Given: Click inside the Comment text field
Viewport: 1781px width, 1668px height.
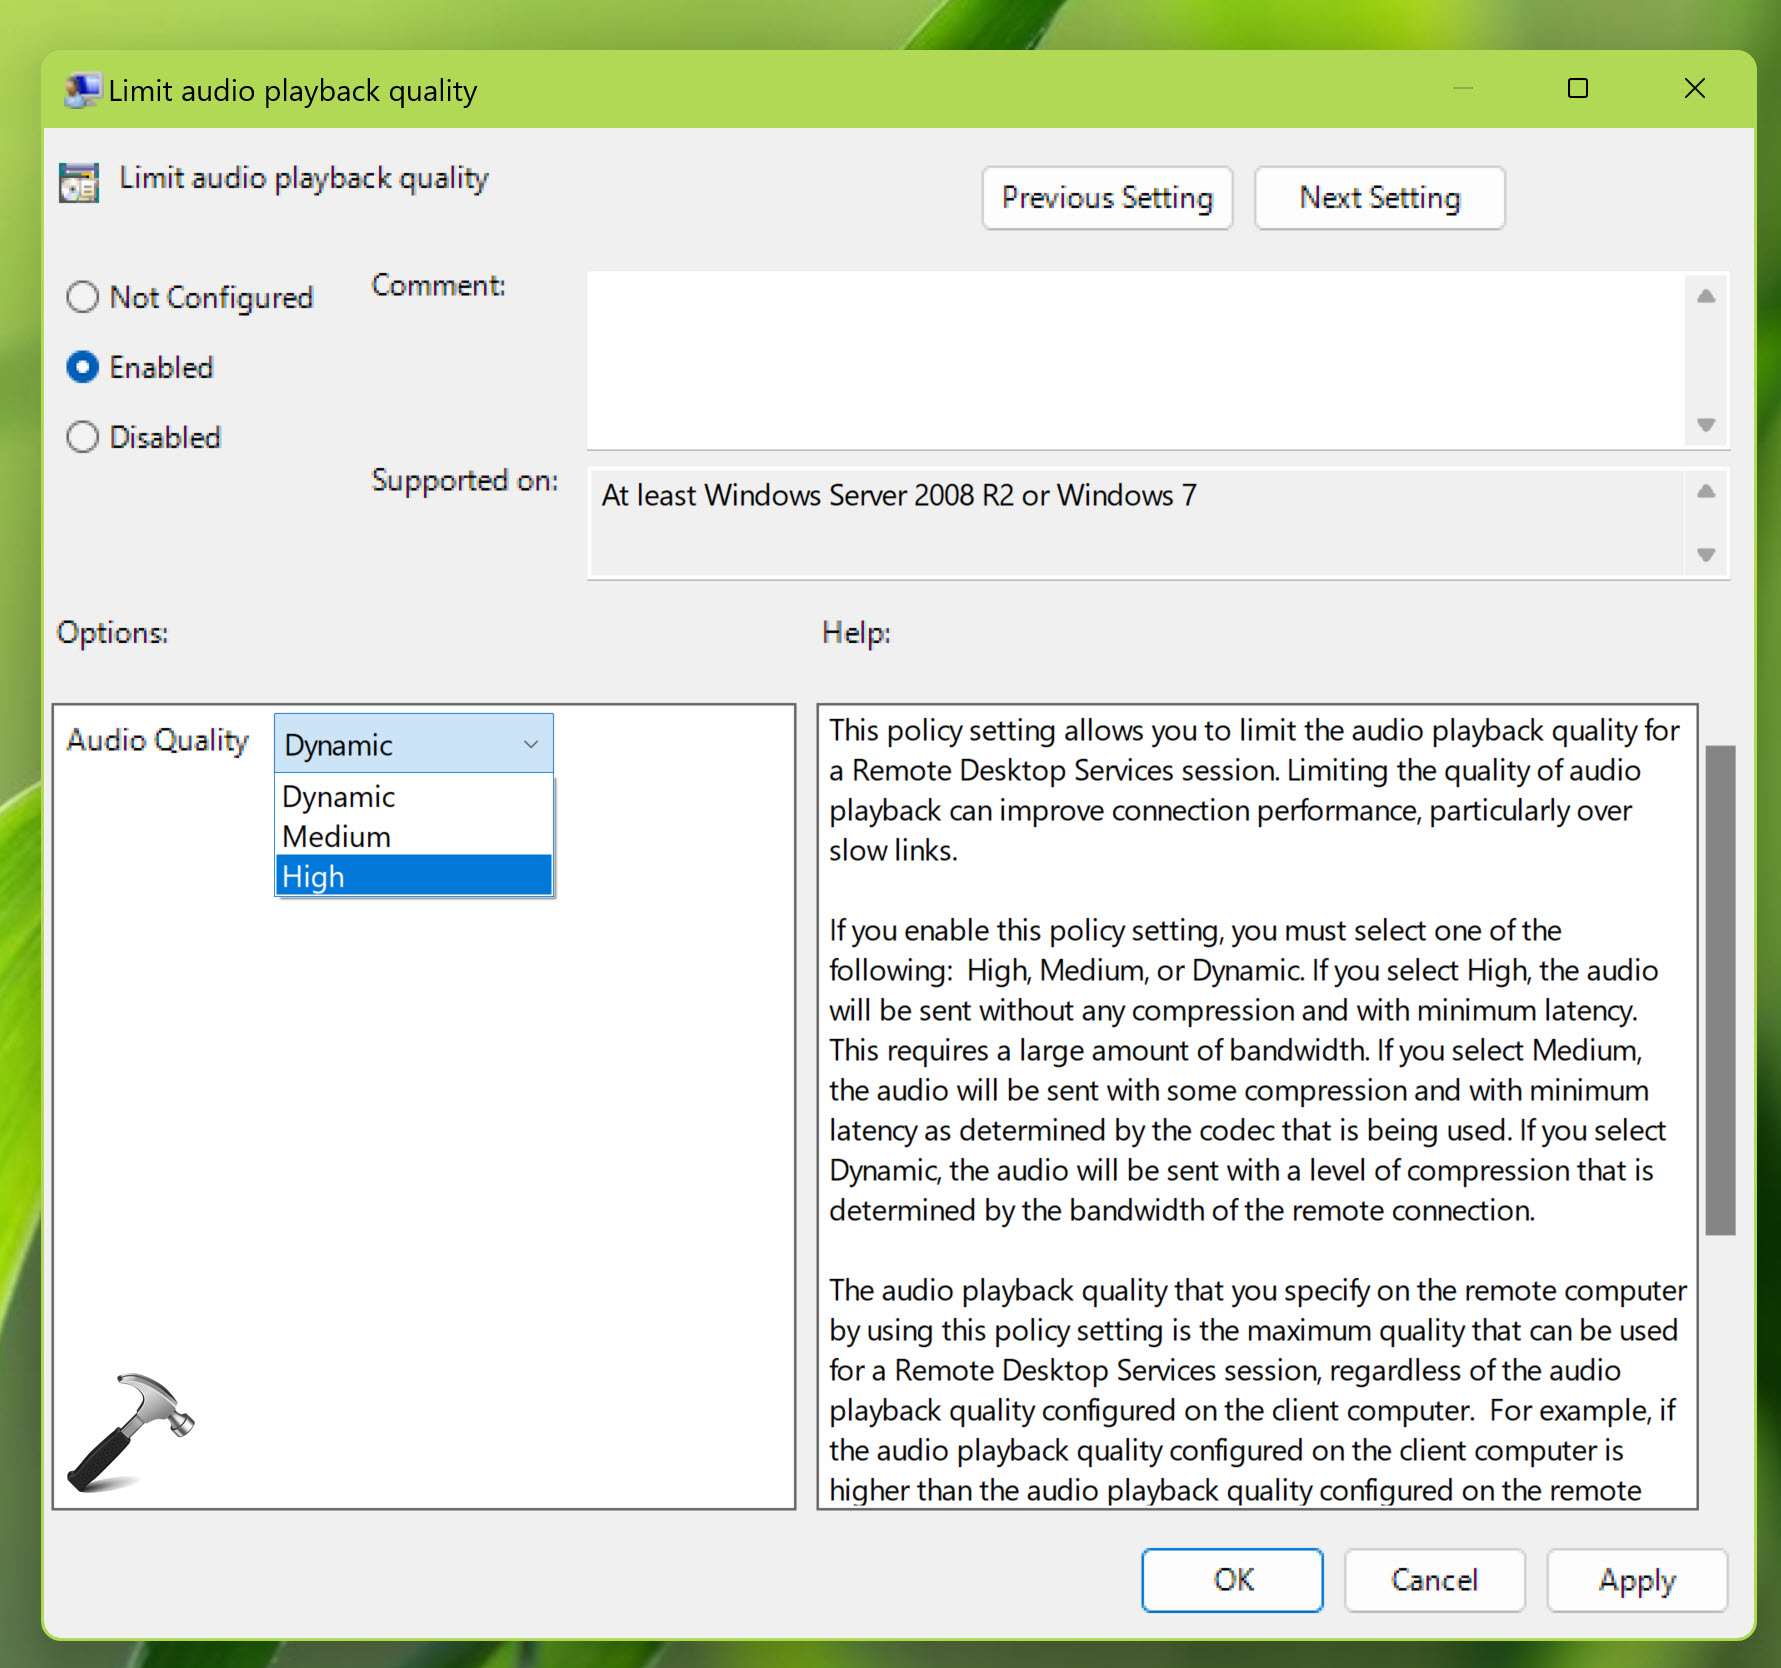Looking at the screenshot, I should [1135, 360].
